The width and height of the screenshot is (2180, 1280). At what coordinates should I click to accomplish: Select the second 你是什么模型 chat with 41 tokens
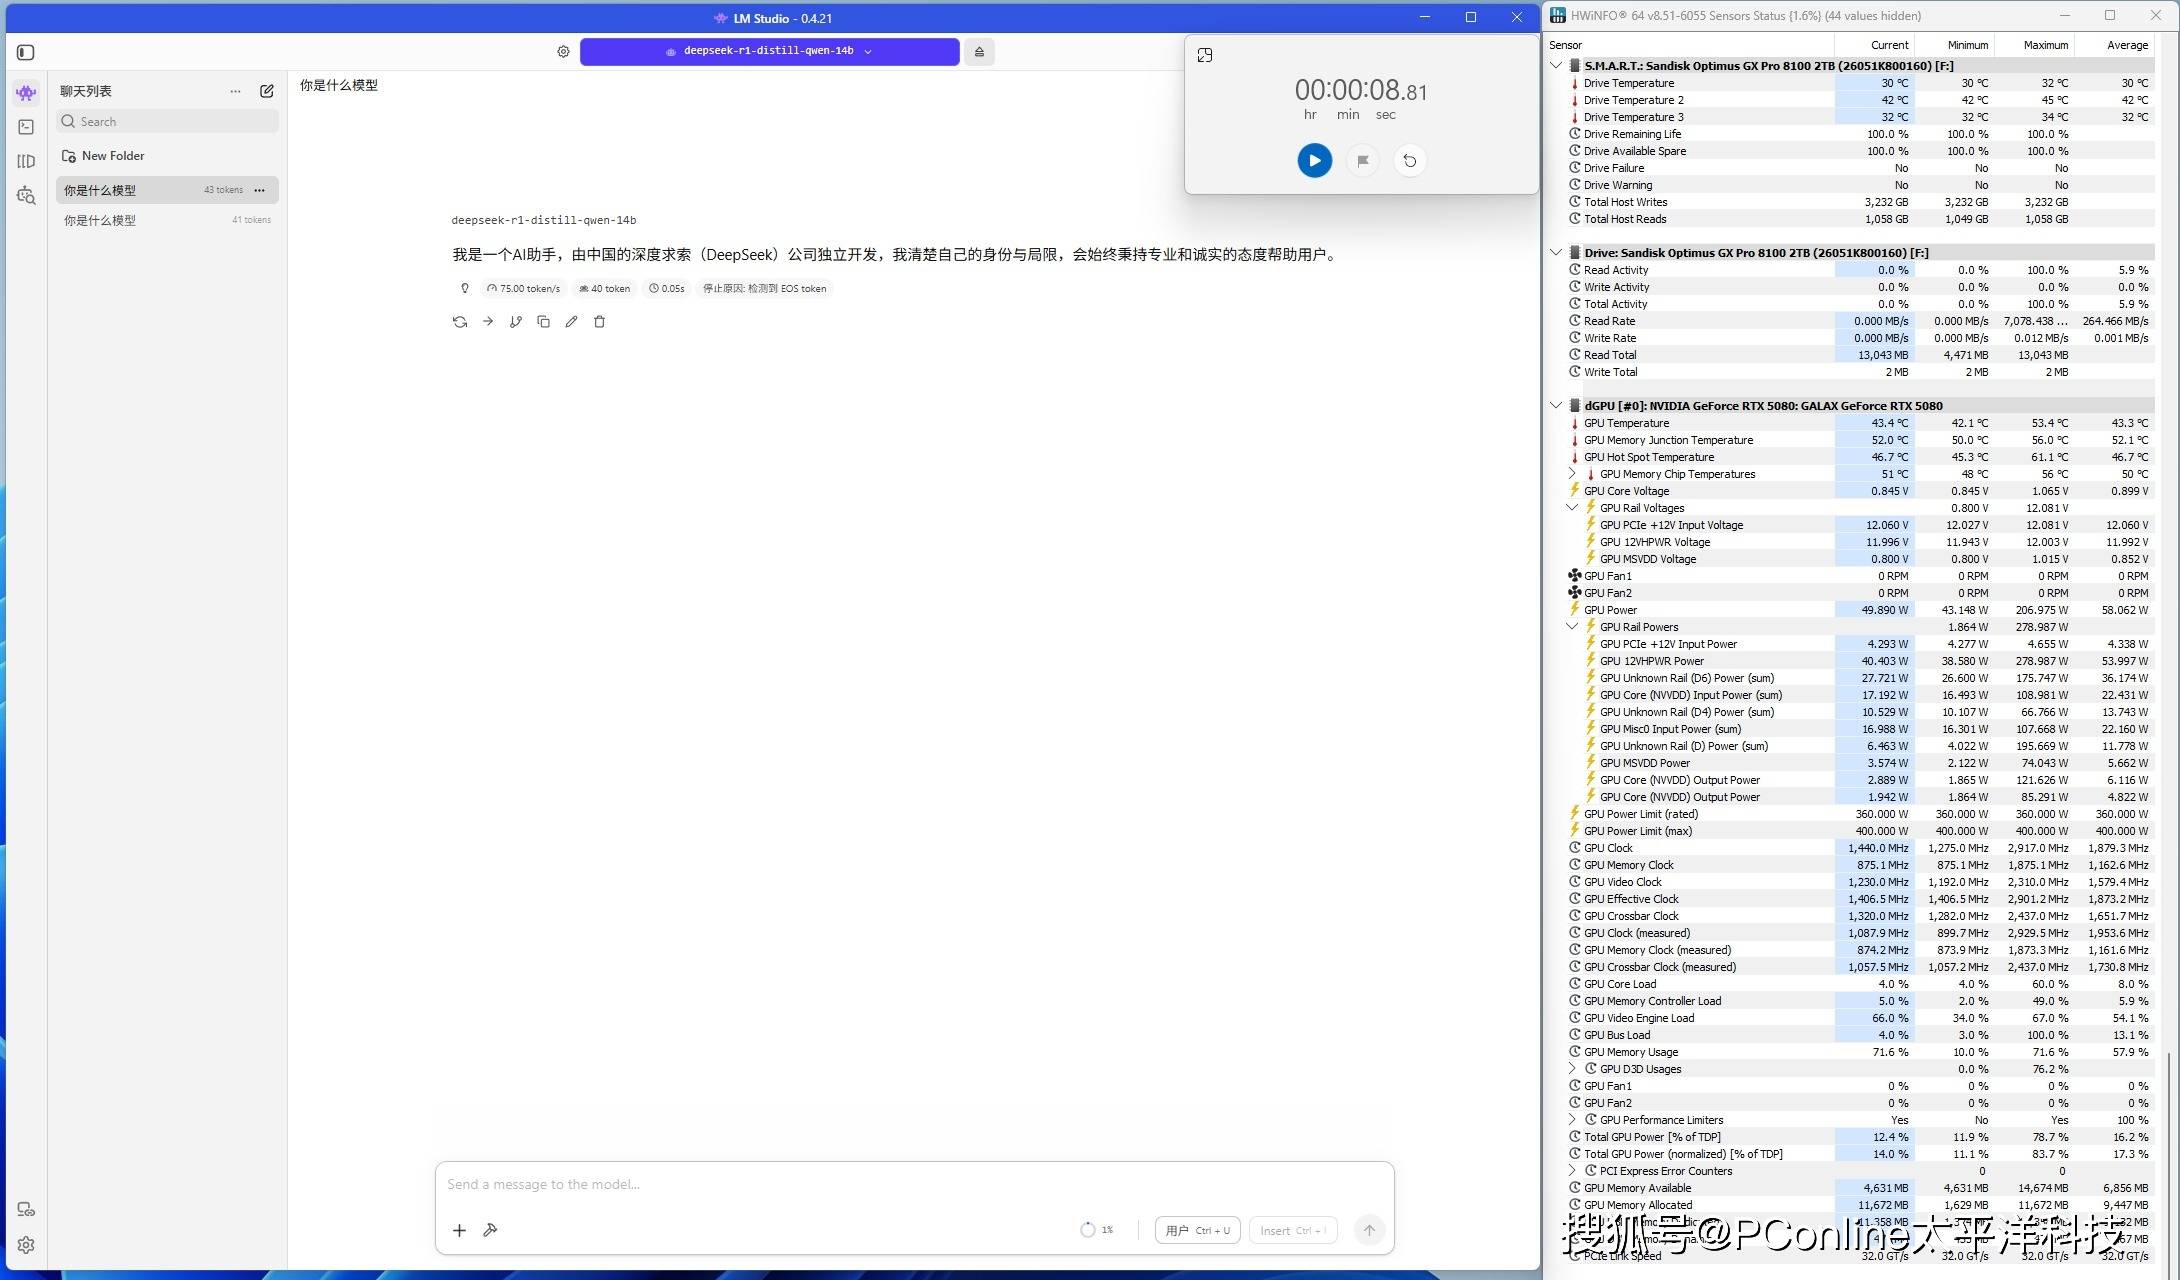[x=167, y=220]
